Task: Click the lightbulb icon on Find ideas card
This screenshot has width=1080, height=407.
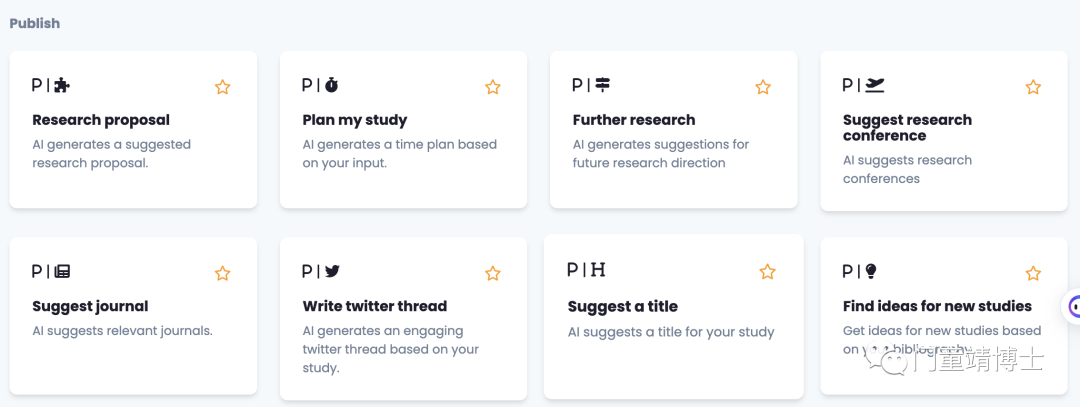Action: pos(871,271)
